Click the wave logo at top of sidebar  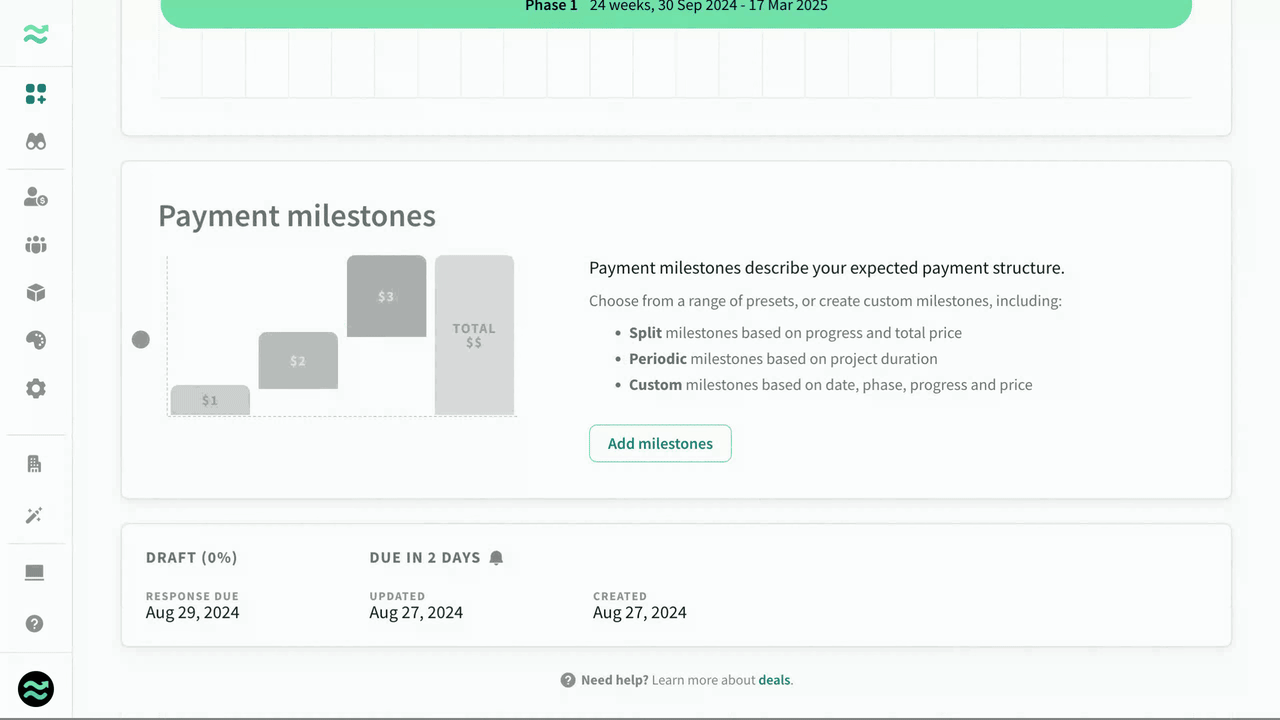tap(36, 35)
